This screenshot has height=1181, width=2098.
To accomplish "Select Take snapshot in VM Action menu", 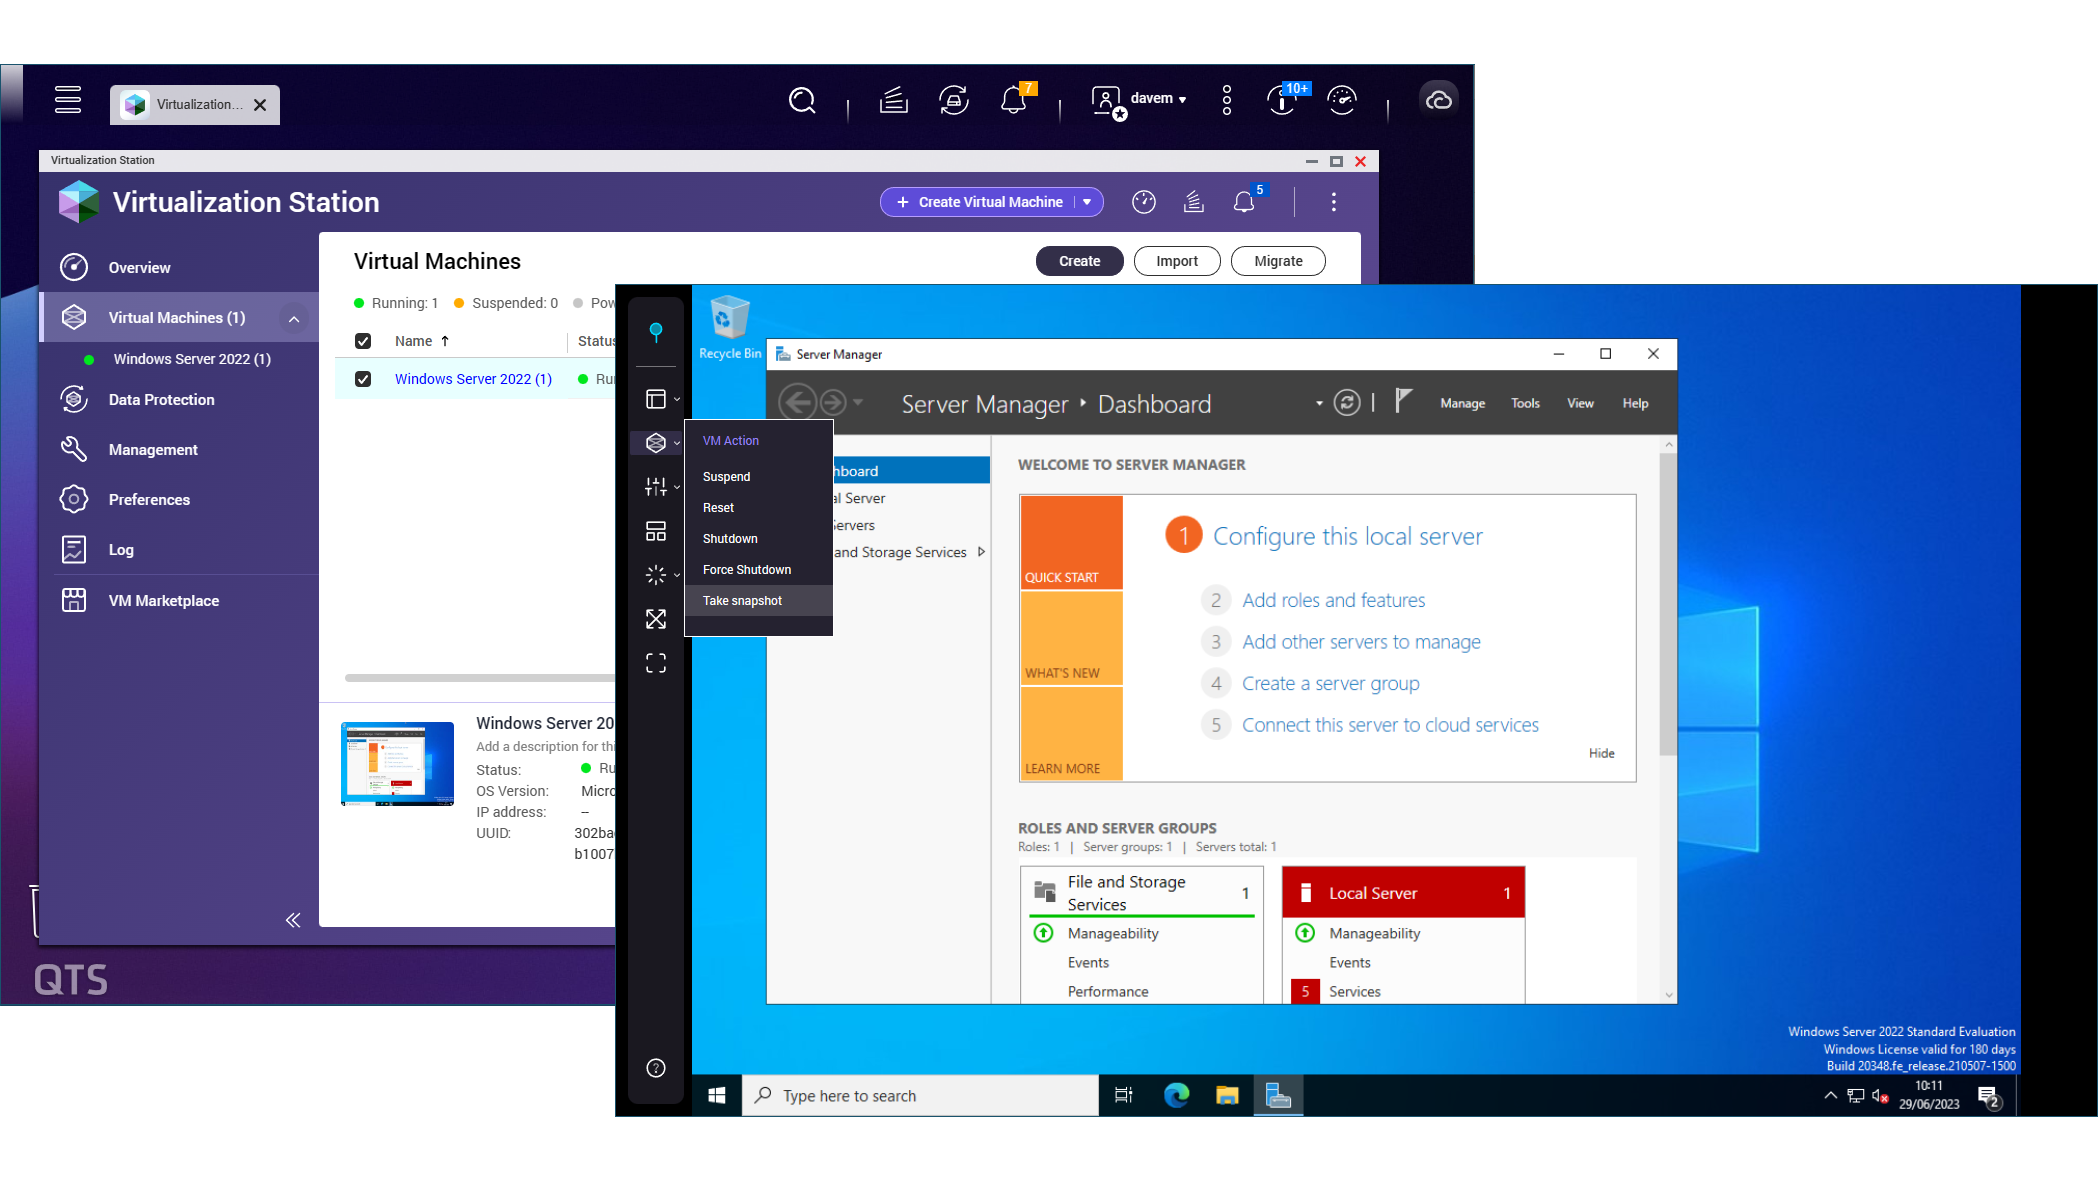I will click(758, 601).
